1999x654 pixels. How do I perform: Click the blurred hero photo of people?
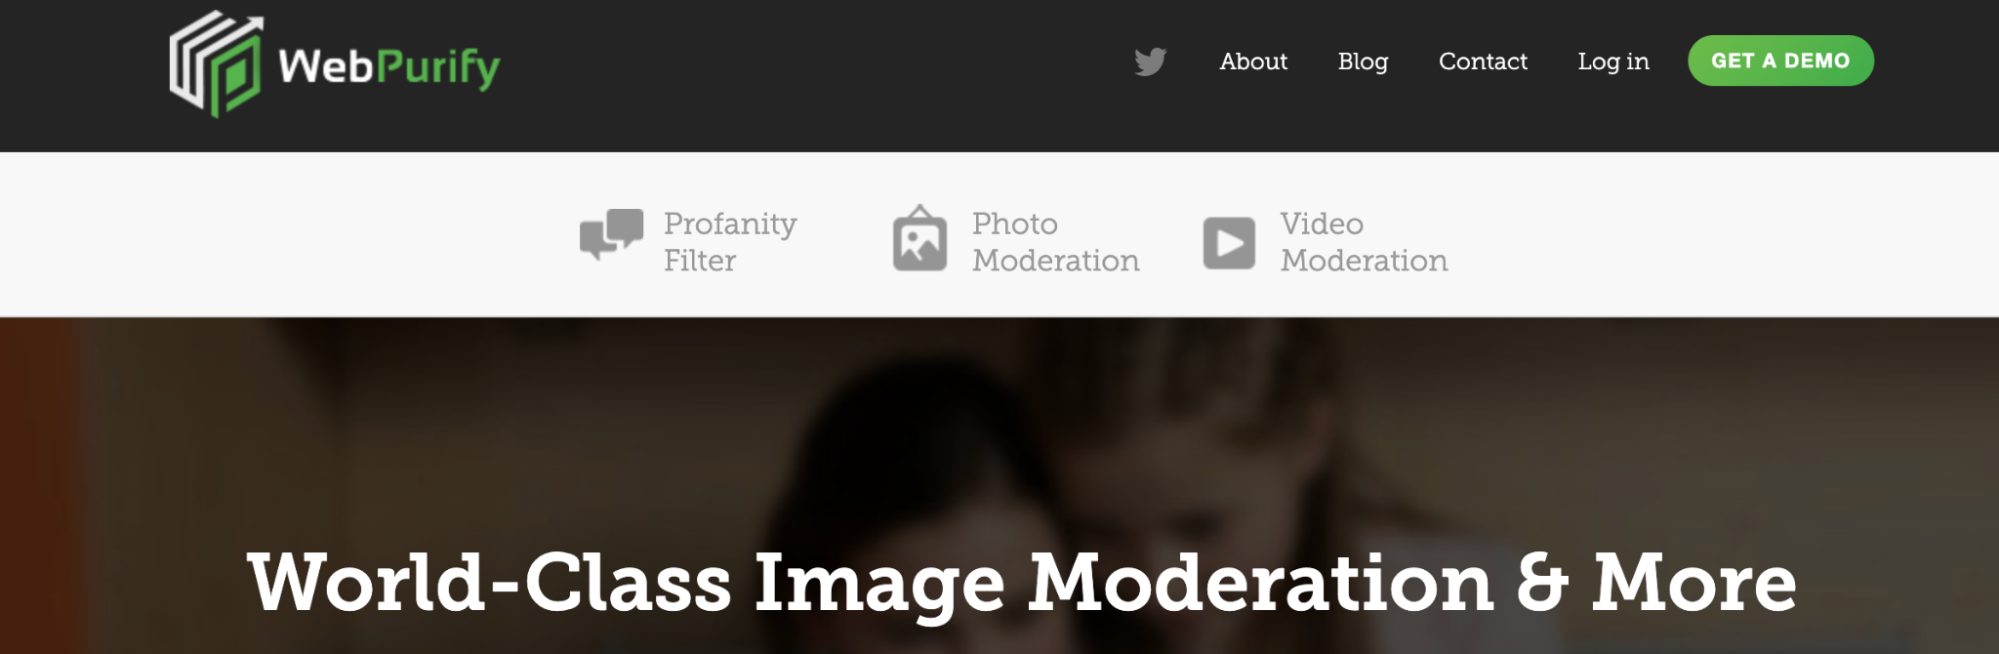pos(1000,430)
